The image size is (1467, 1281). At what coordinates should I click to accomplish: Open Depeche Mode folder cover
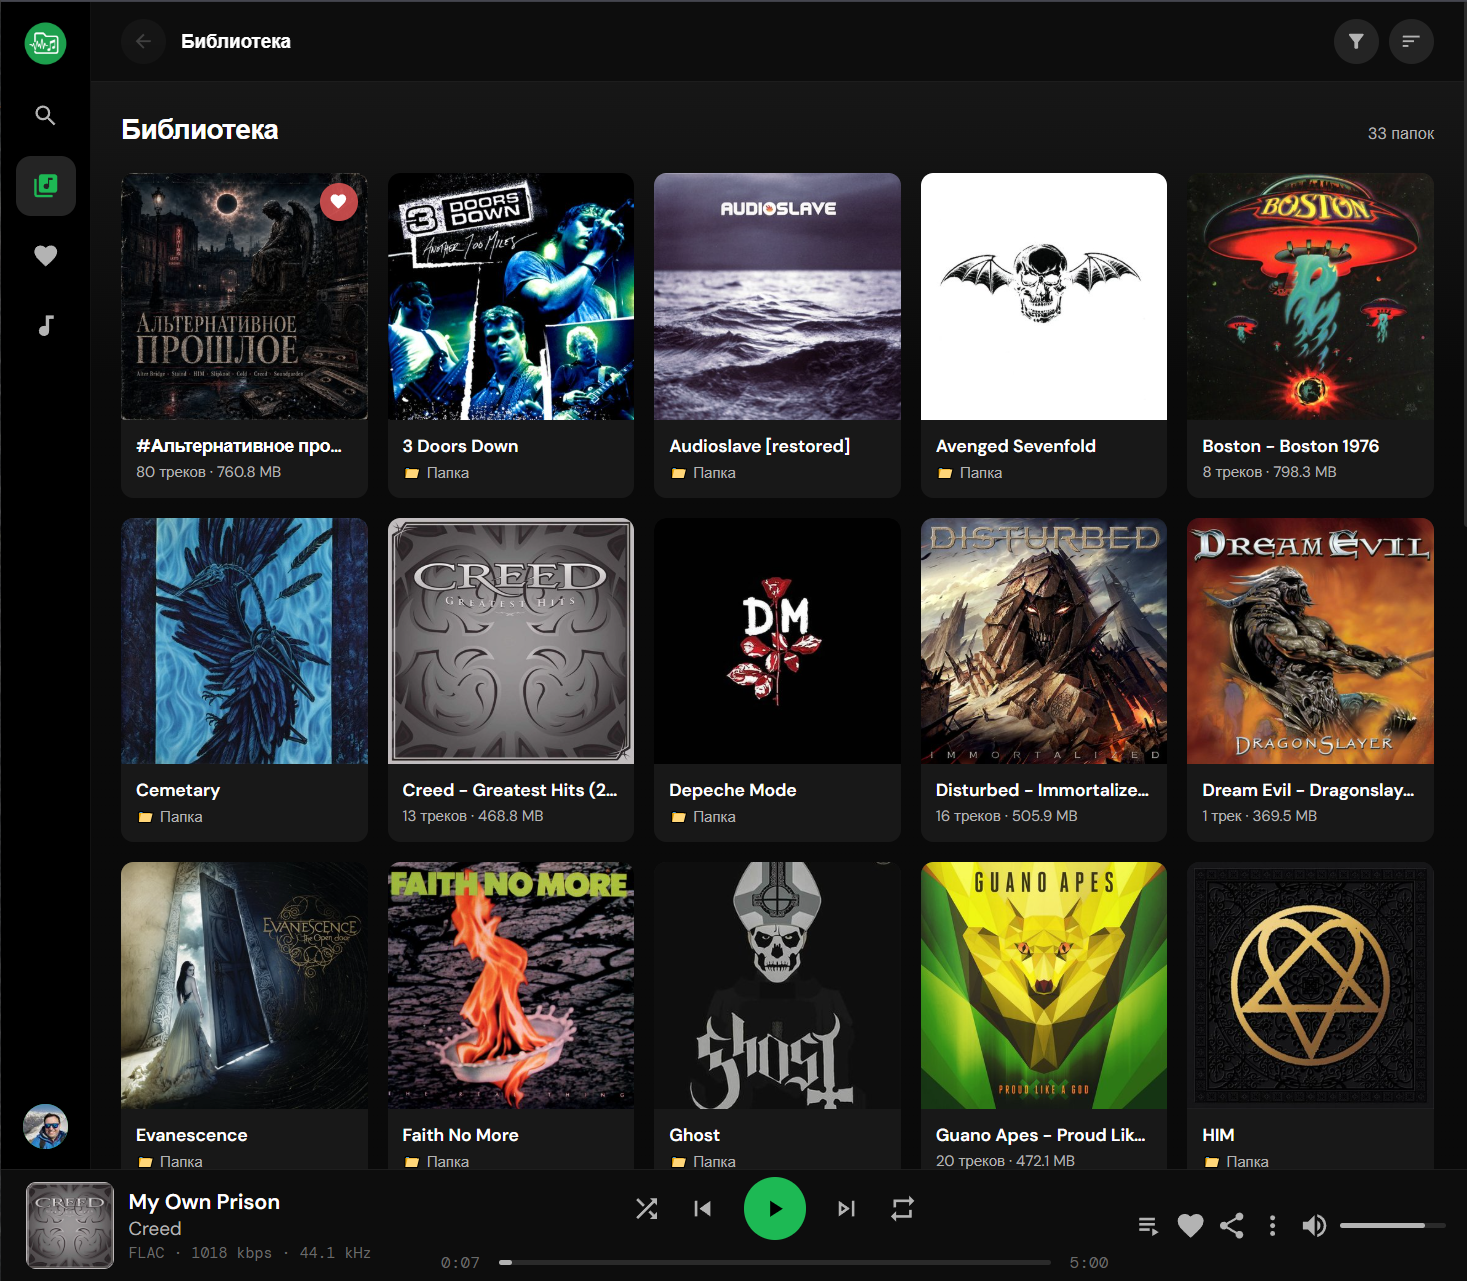coord(777,641)
